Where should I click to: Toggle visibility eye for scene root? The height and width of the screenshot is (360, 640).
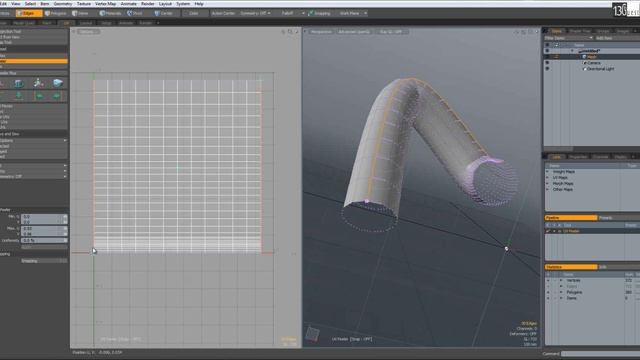[547, 51]
